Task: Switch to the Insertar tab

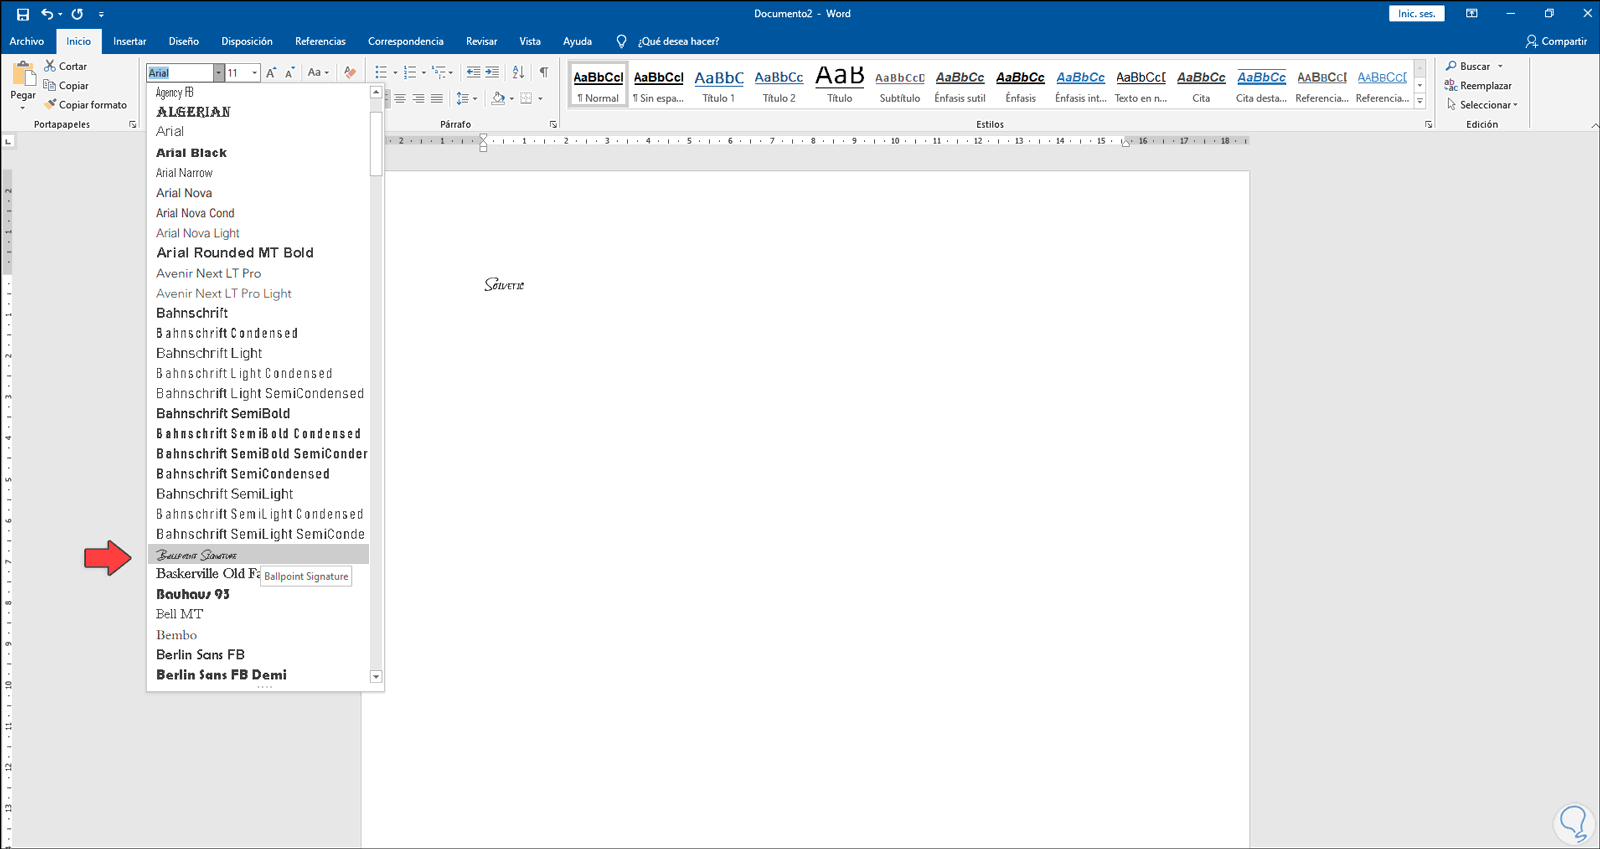Action: [x=130, y=41]
